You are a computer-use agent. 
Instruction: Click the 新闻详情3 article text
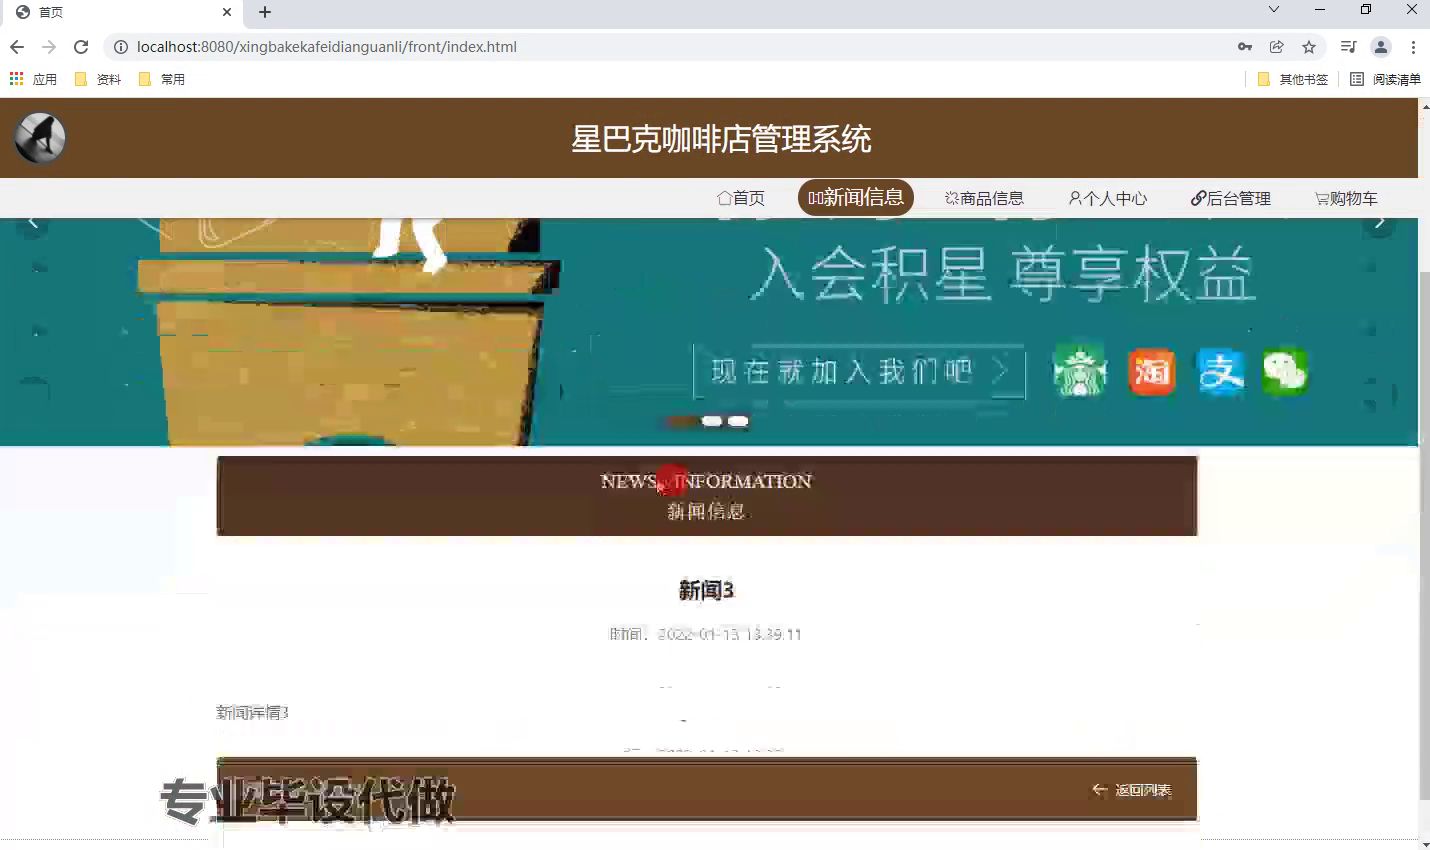click(x=252, y=712)
